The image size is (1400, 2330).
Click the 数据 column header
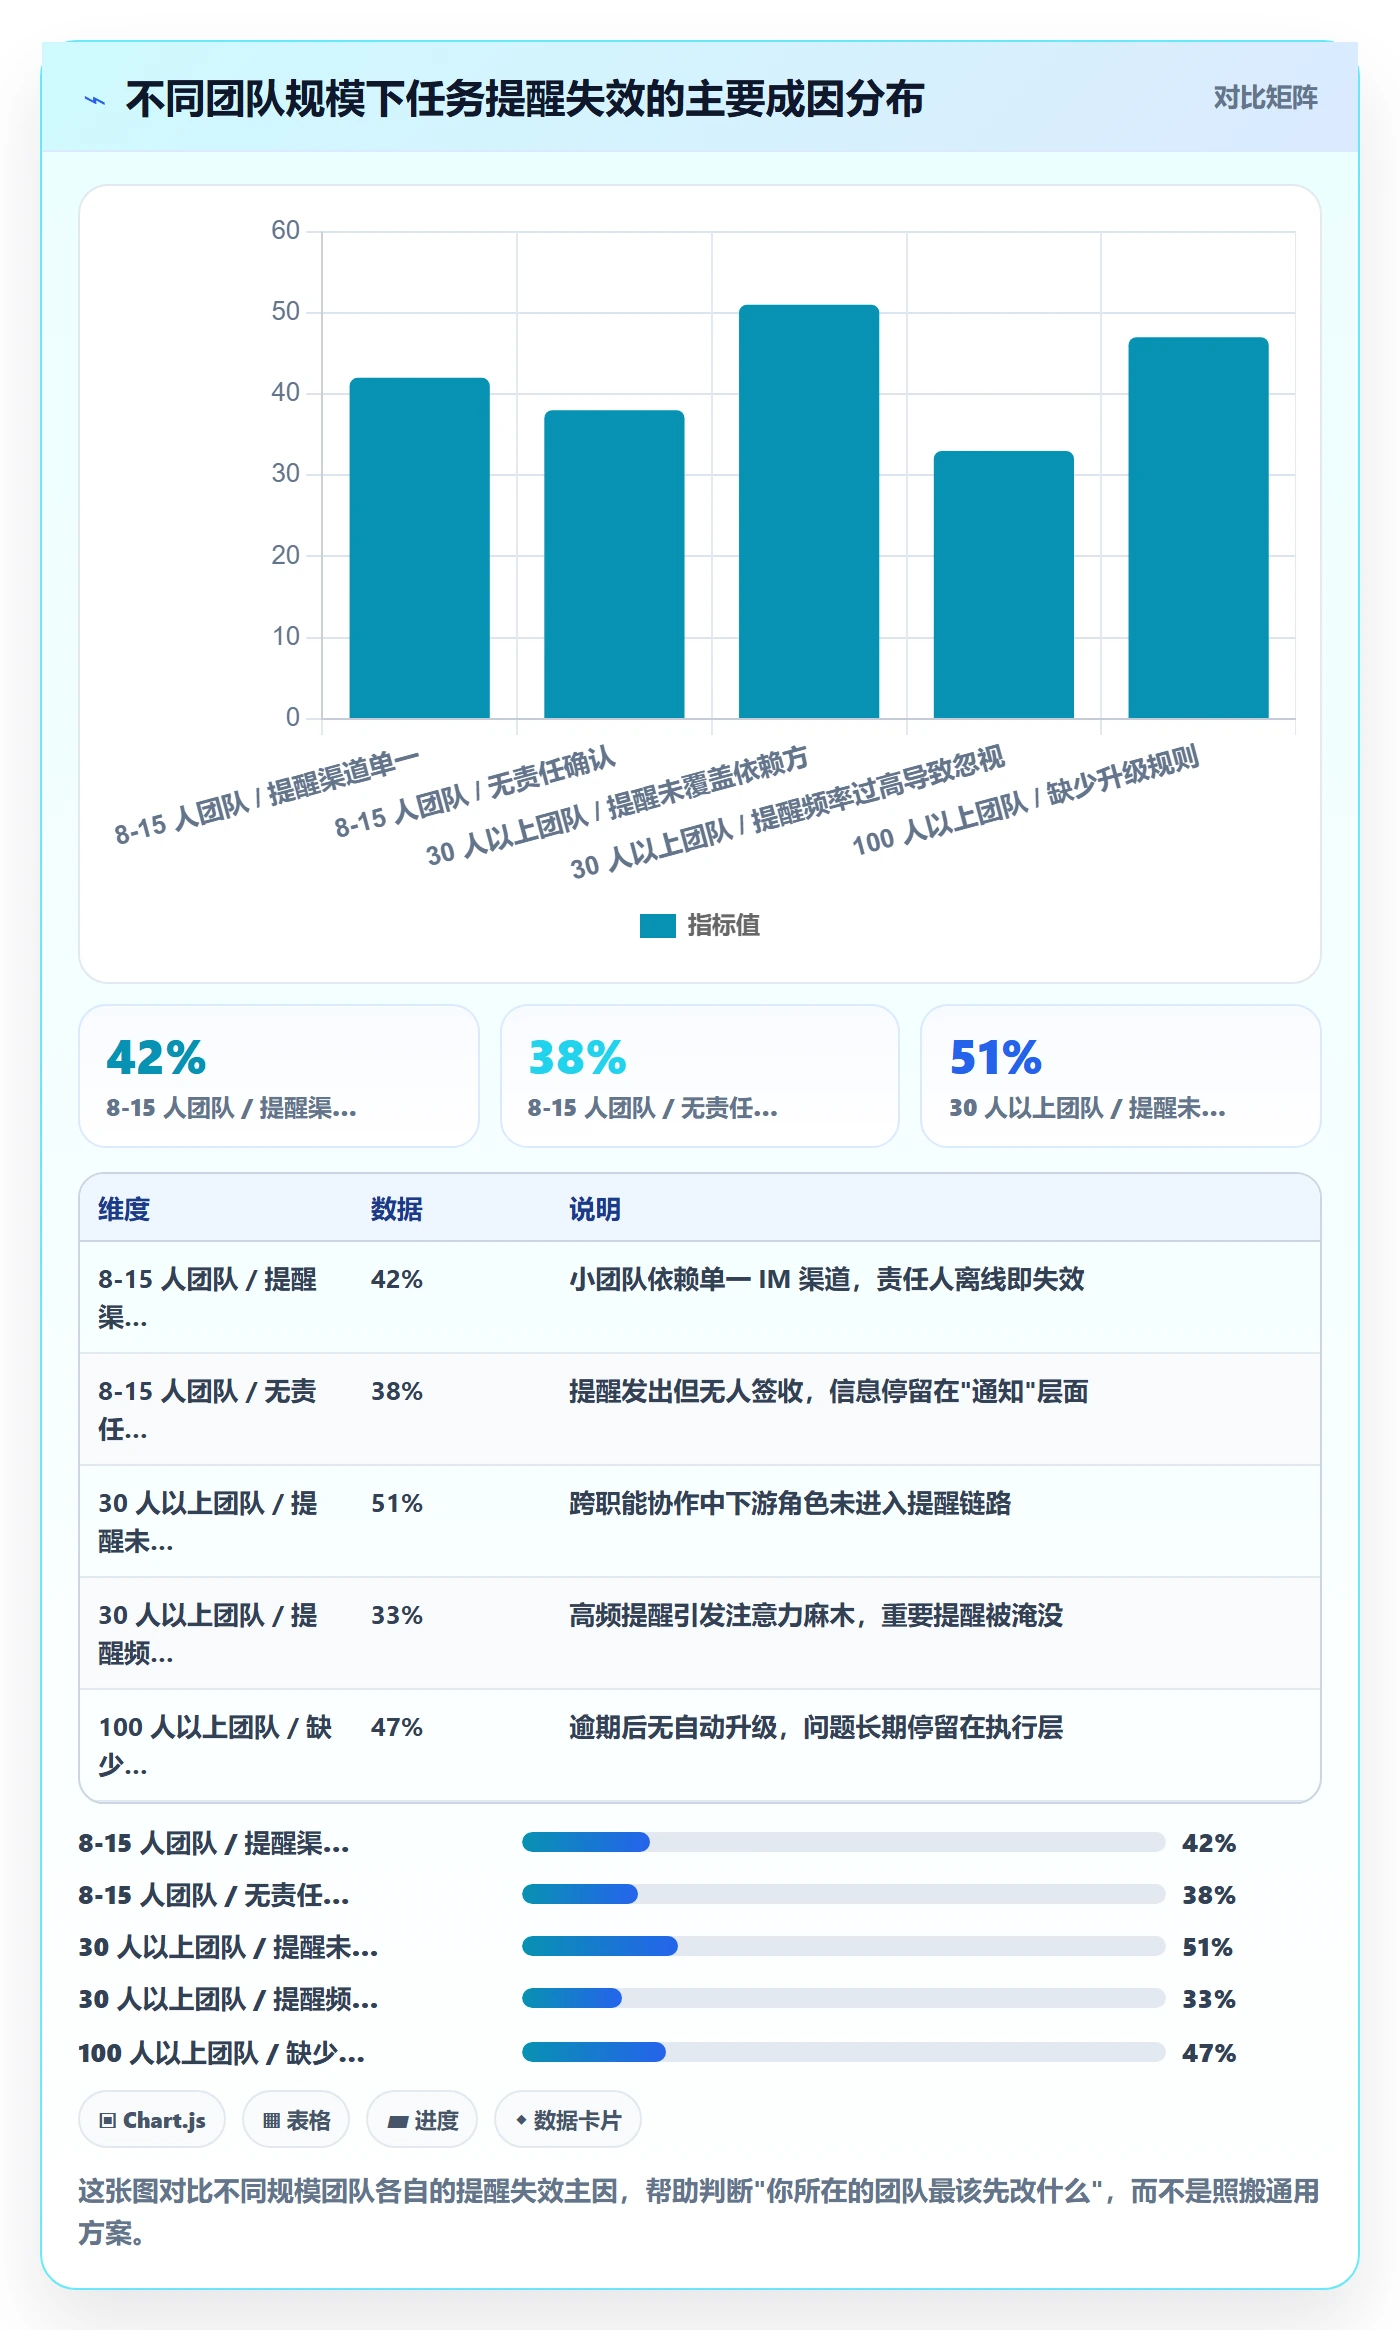click(x=396, y=1209)
